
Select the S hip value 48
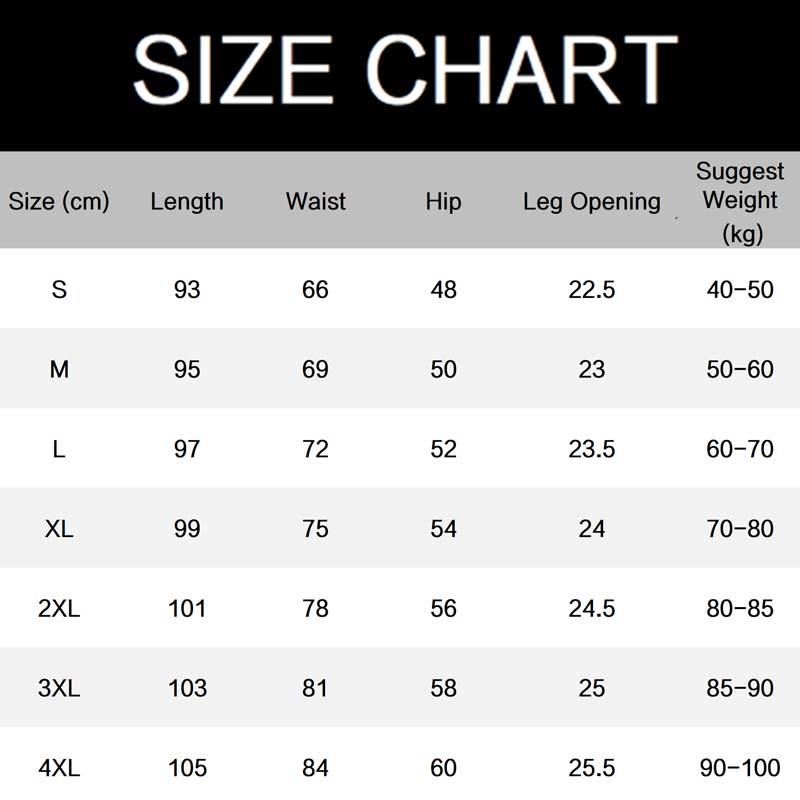[x=443, y=290]
